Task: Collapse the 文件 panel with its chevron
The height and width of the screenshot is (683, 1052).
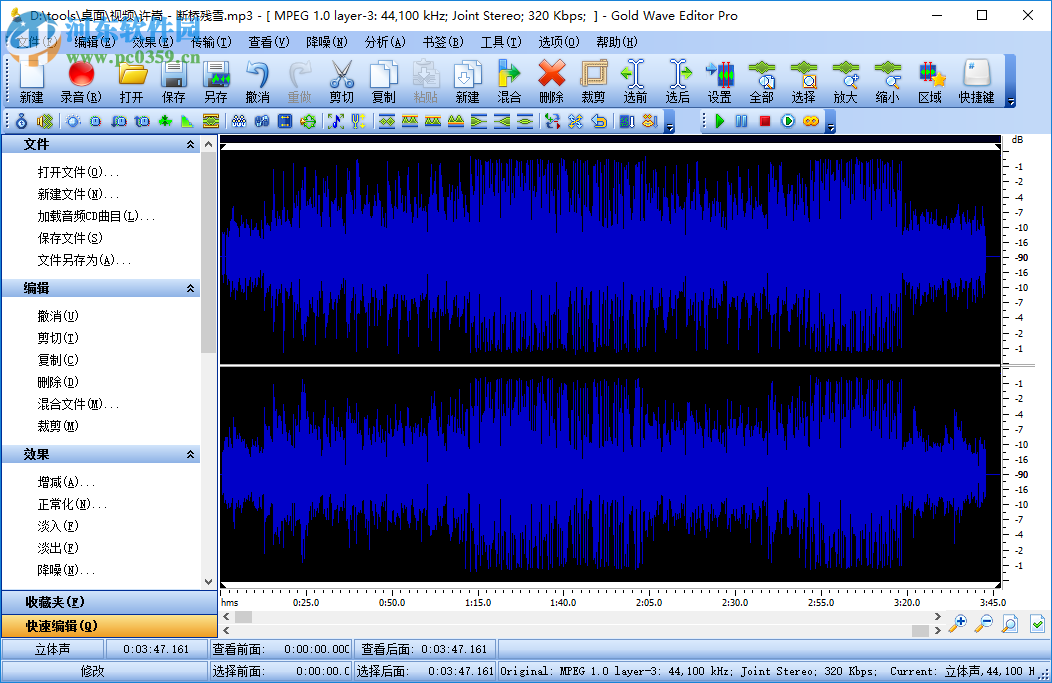Action: point(189,144)
